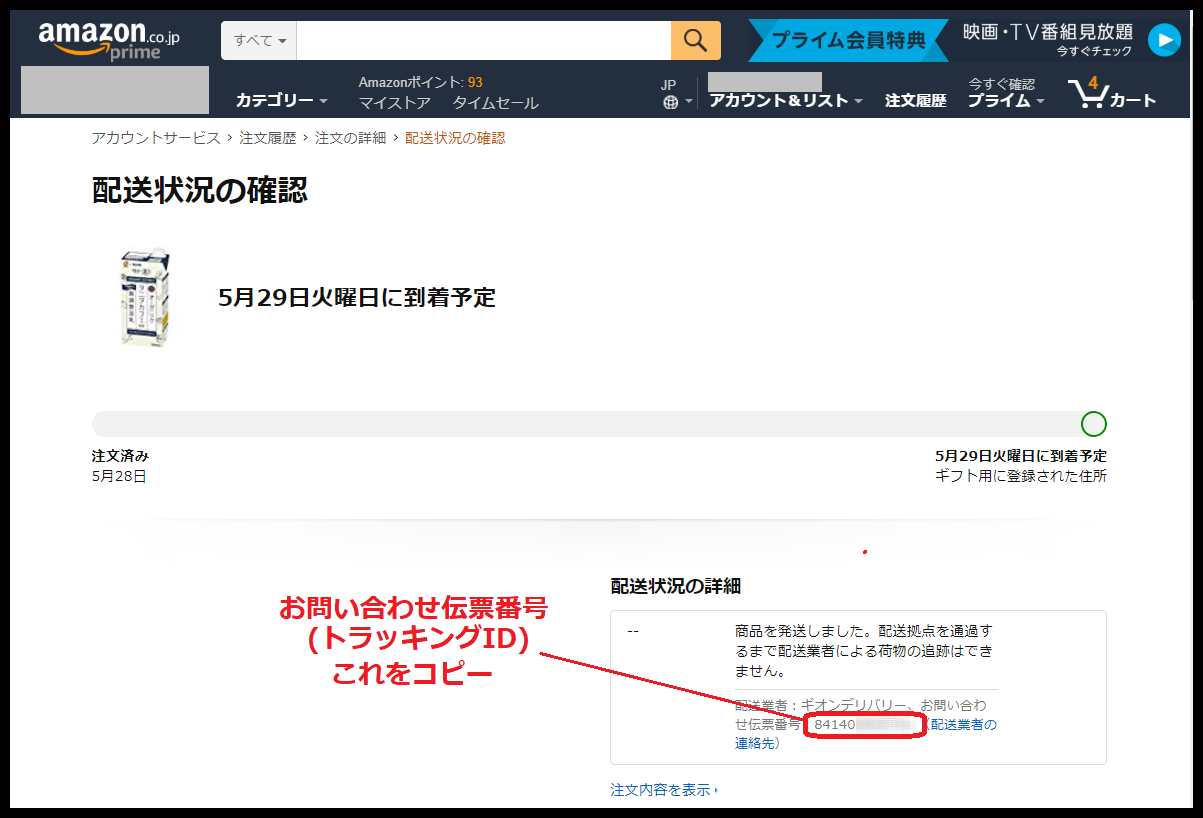This screenshot has height=818, width=1203.
Task: Click the 注文内容を表示 link
Action: point(664,790)
